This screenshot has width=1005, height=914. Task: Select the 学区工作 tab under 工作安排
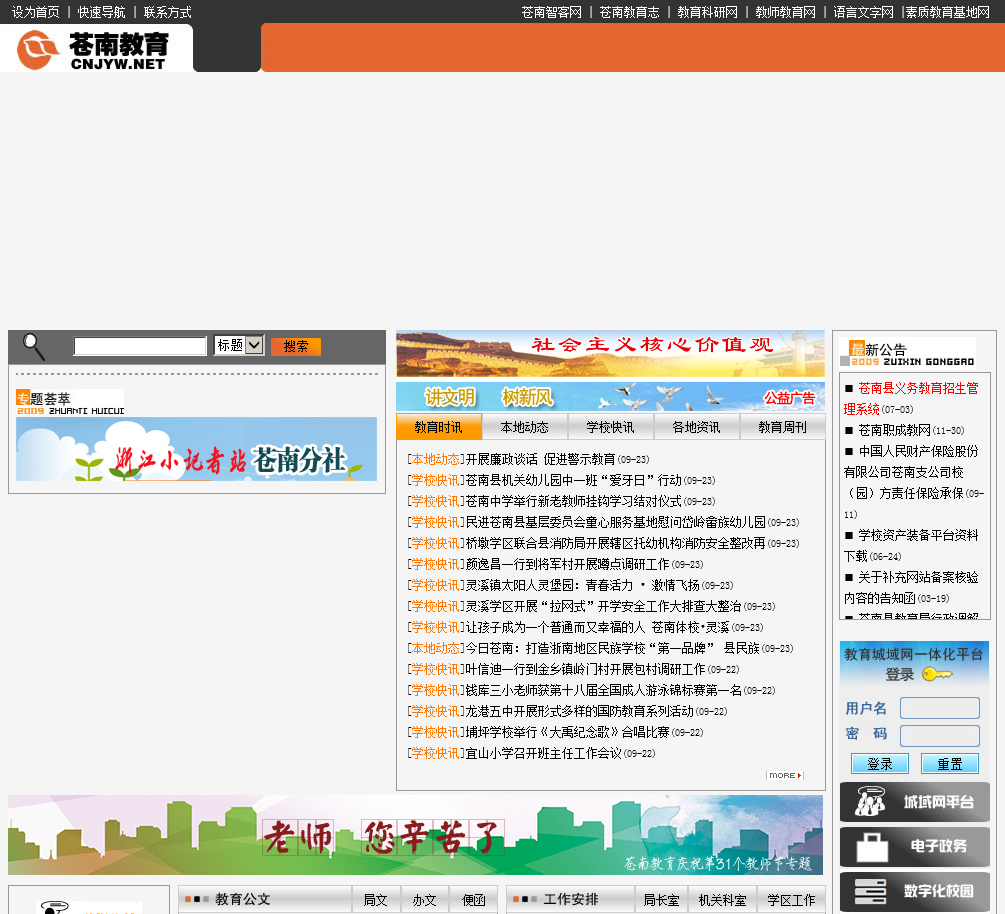[x=791, y=900]
